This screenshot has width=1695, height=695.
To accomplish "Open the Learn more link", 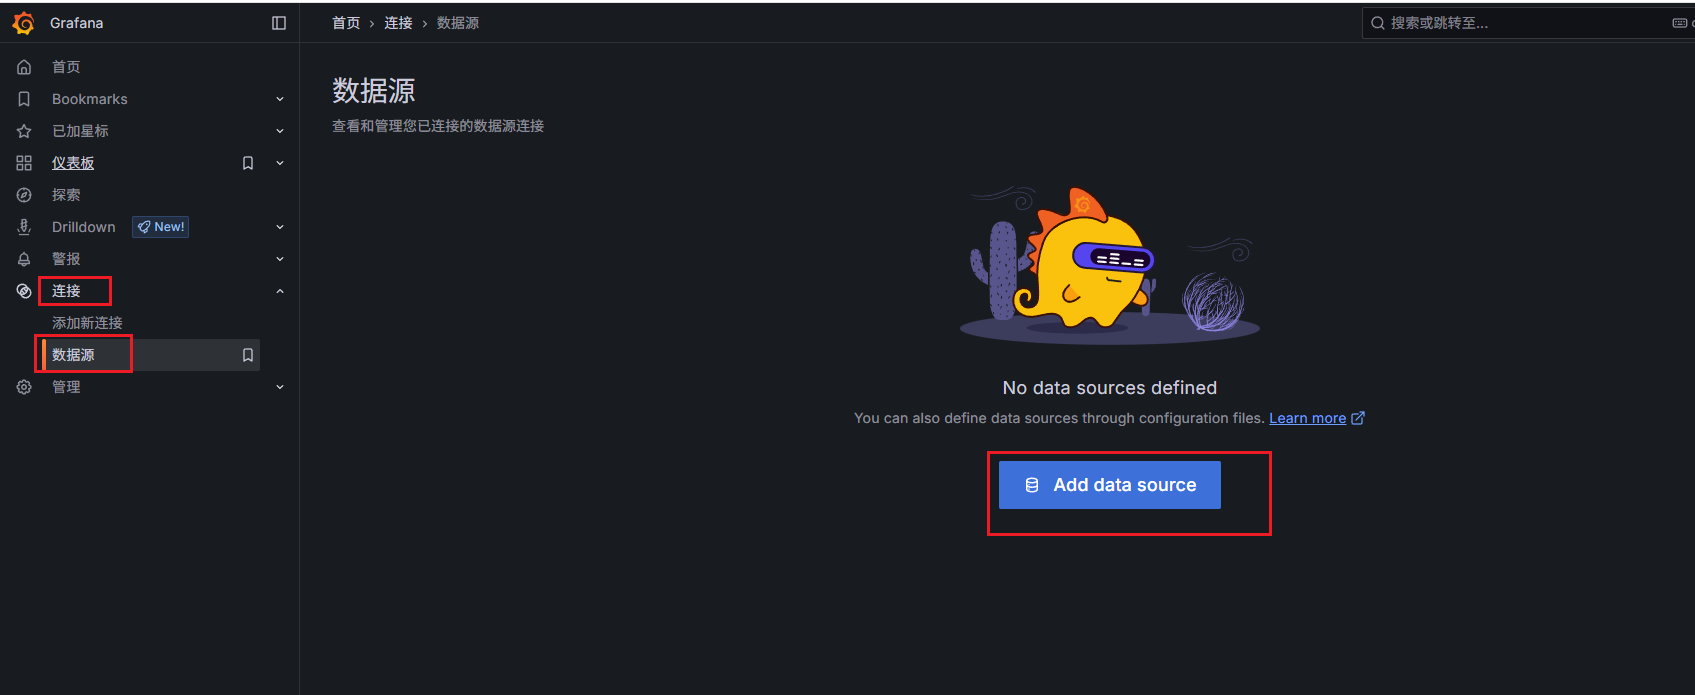I will [x=1307, y=418].
